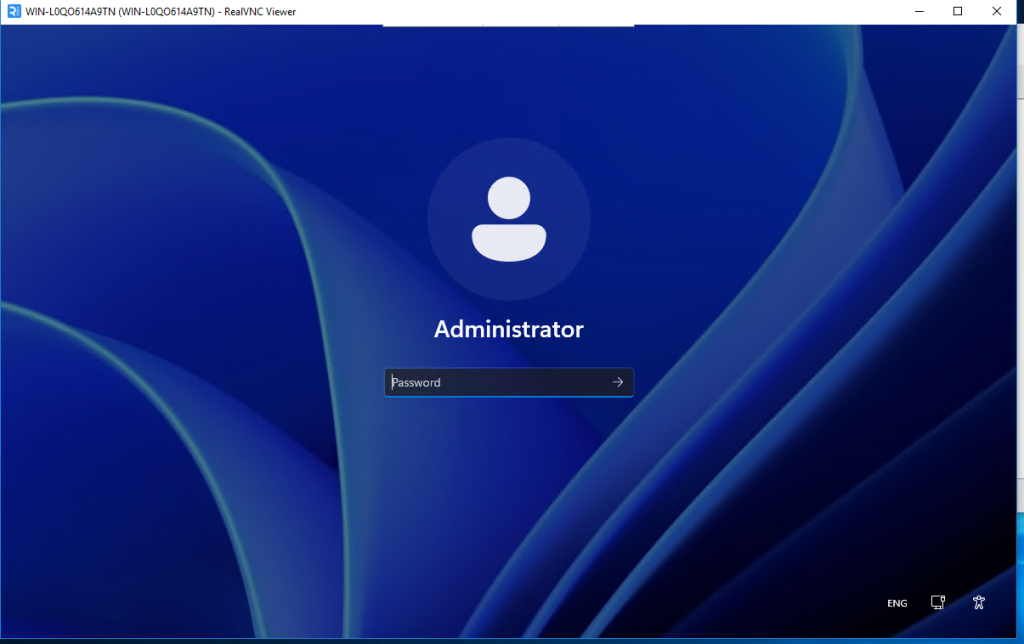Click the RealVNC Viewer app icon
Image resolution: width=1024 pixels, height=644 pixels.
click(14, 11)
